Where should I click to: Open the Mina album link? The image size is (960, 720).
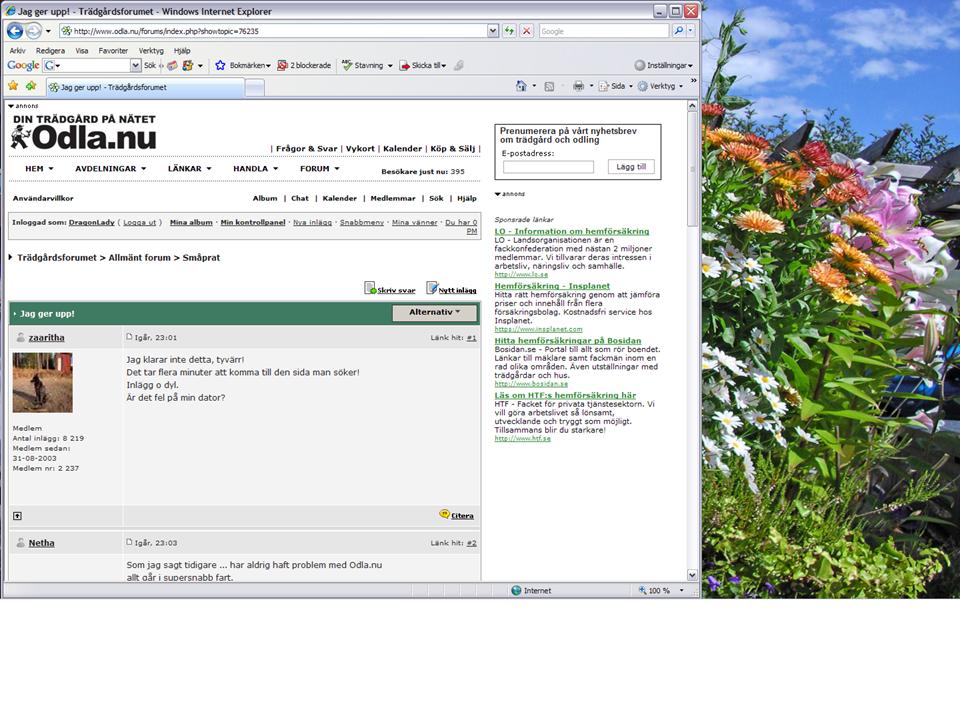coord(191,222)
